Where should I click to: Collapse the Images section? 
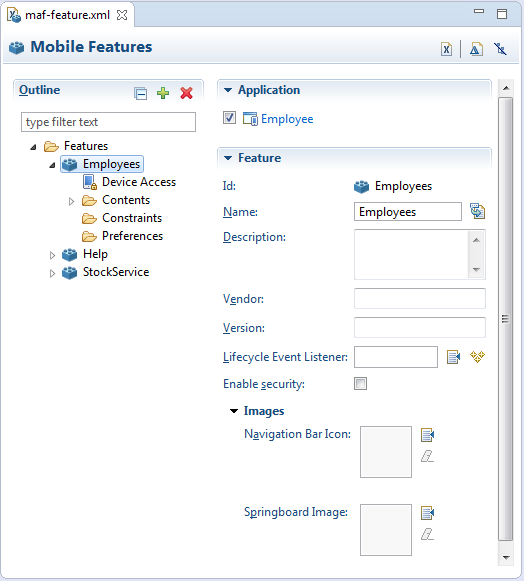pos(234,411)
